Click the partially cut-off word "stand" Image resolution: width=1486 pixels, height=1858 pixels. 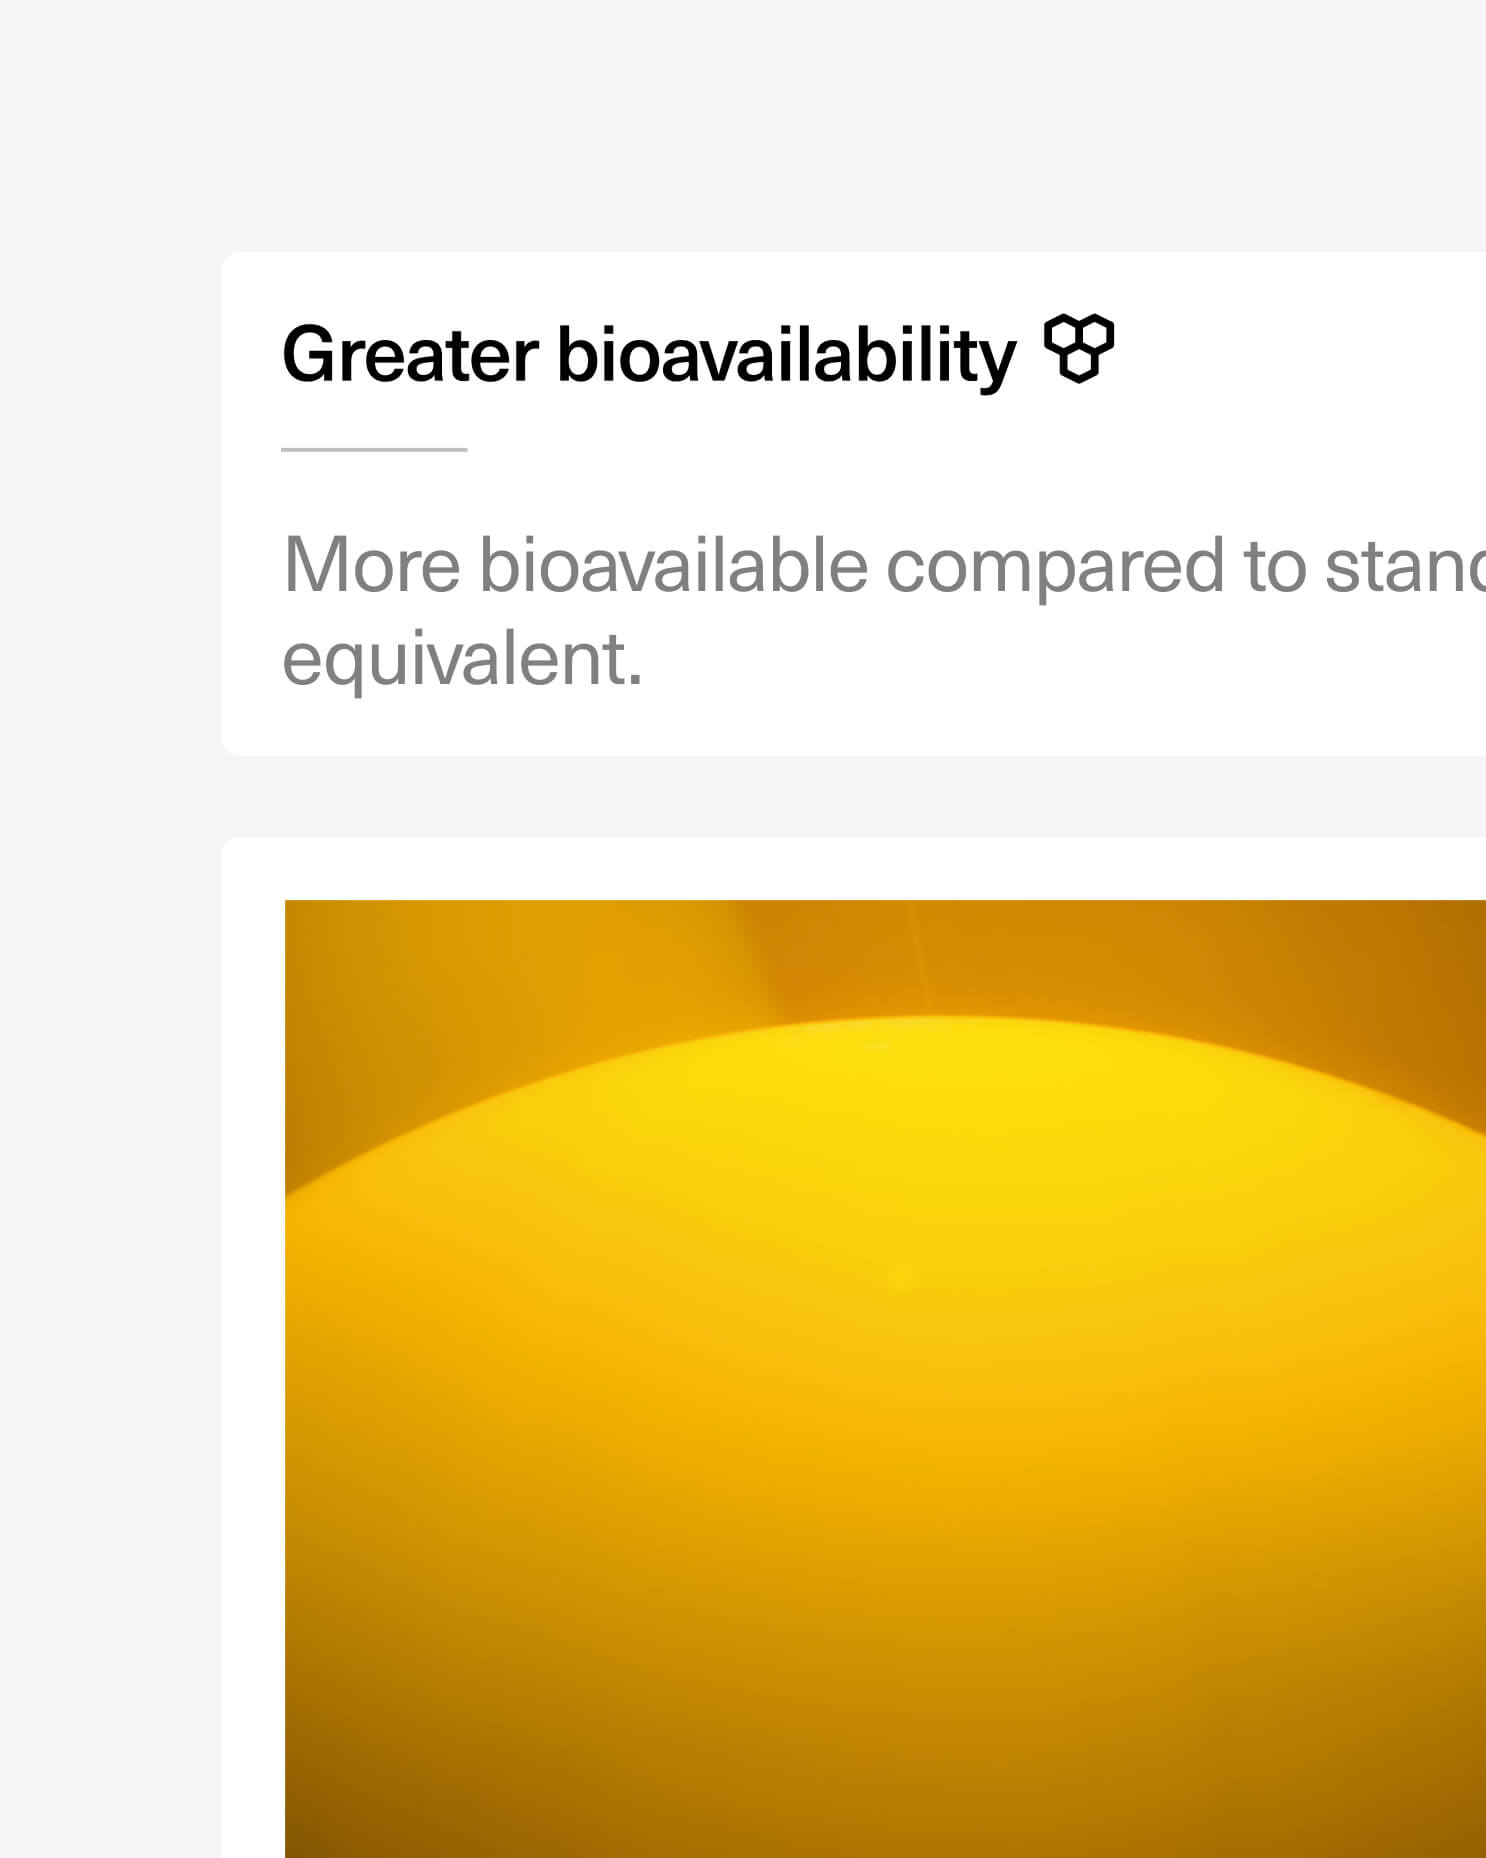click(x=1405, y=565)
